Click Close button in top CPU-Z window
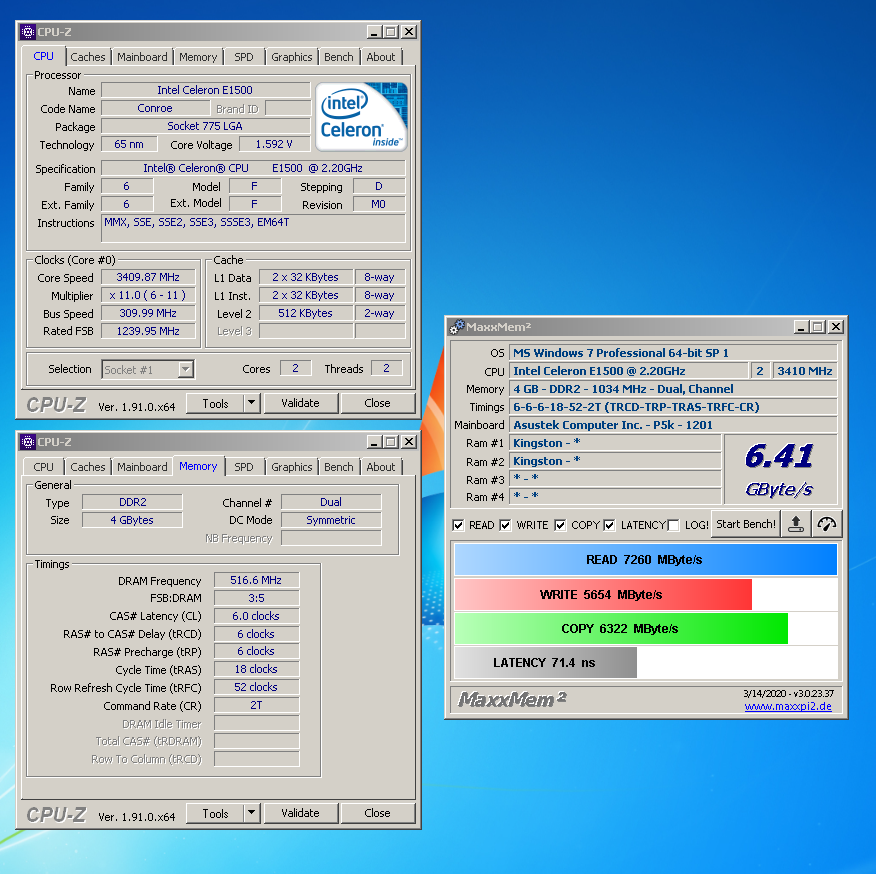Image resolution: width=876 pixels, height=874 pixels. tap(377, 403)
